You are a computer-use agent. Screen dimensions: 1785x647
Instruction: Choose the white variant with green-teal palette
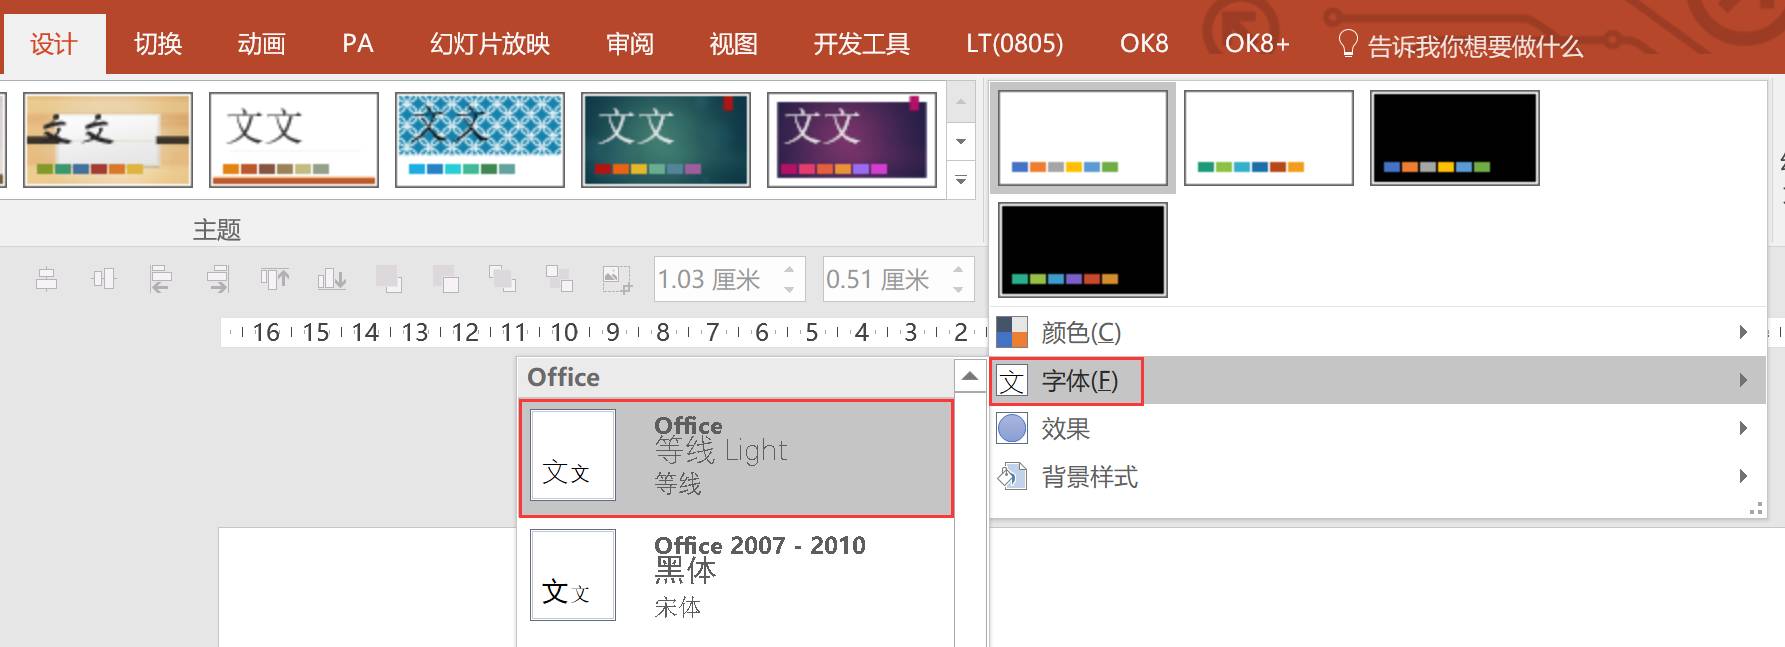coord(1269,138)
